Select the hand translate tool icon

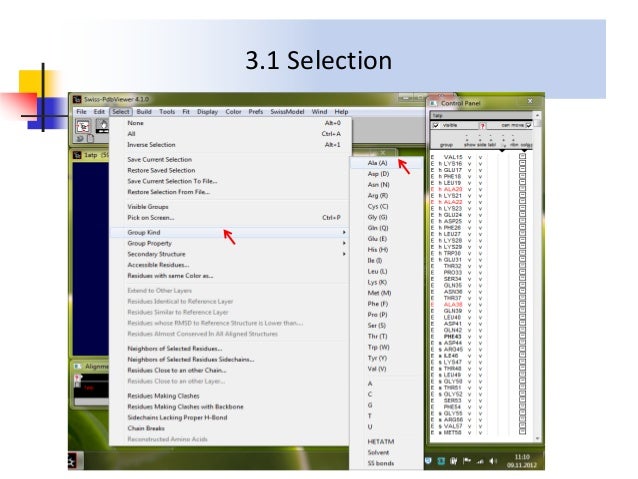click(x=102, y=126)
